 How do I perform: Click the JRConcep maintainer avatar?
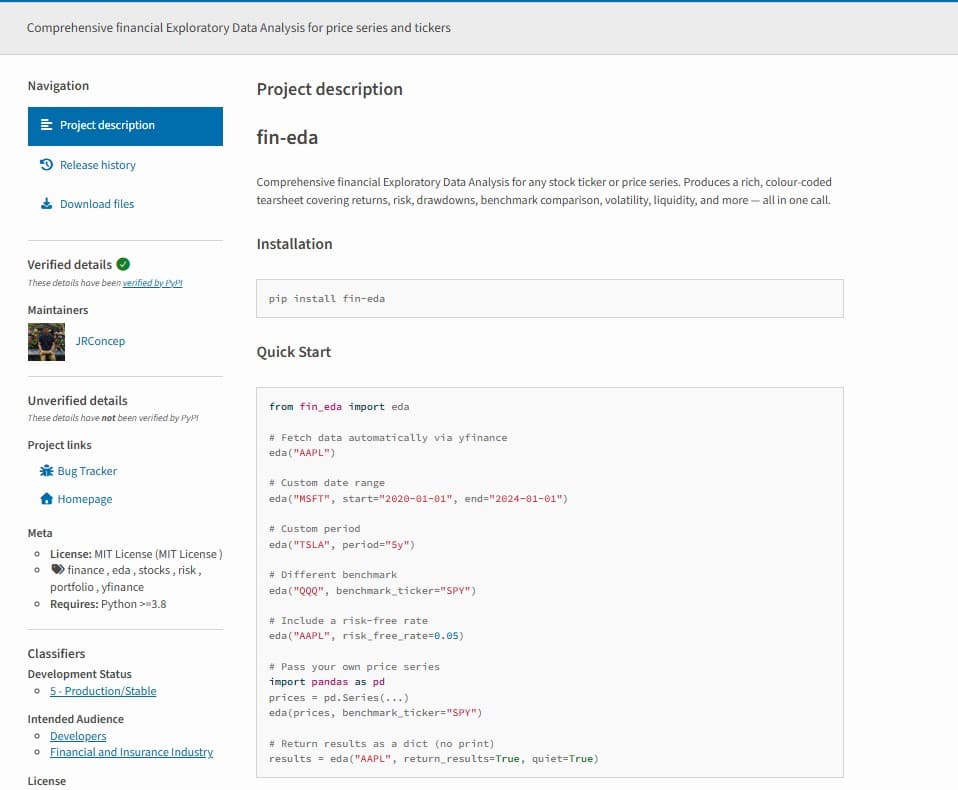(46, 342)
